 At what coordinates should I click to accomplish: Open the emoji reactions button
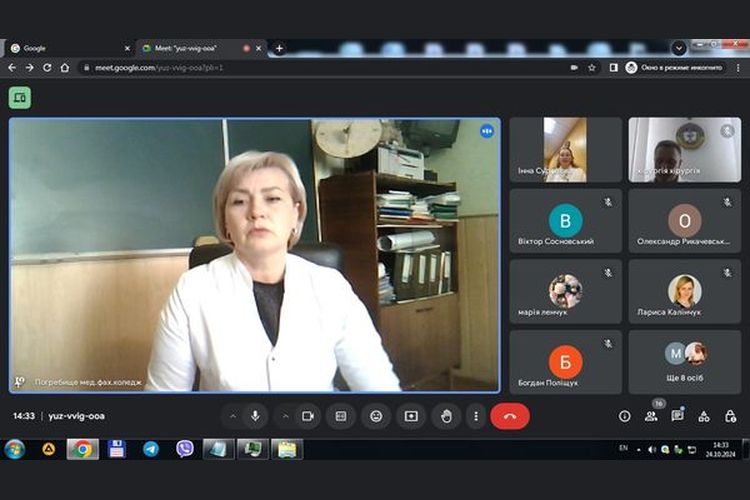coord(376,416)
